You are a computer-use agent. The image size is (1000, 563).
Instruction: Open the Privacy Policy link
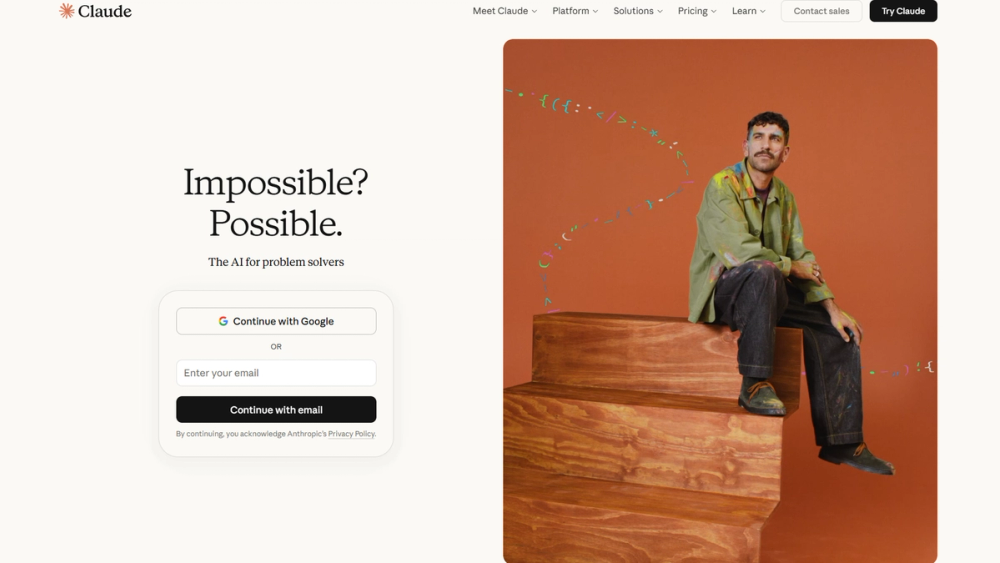[351, 434]
